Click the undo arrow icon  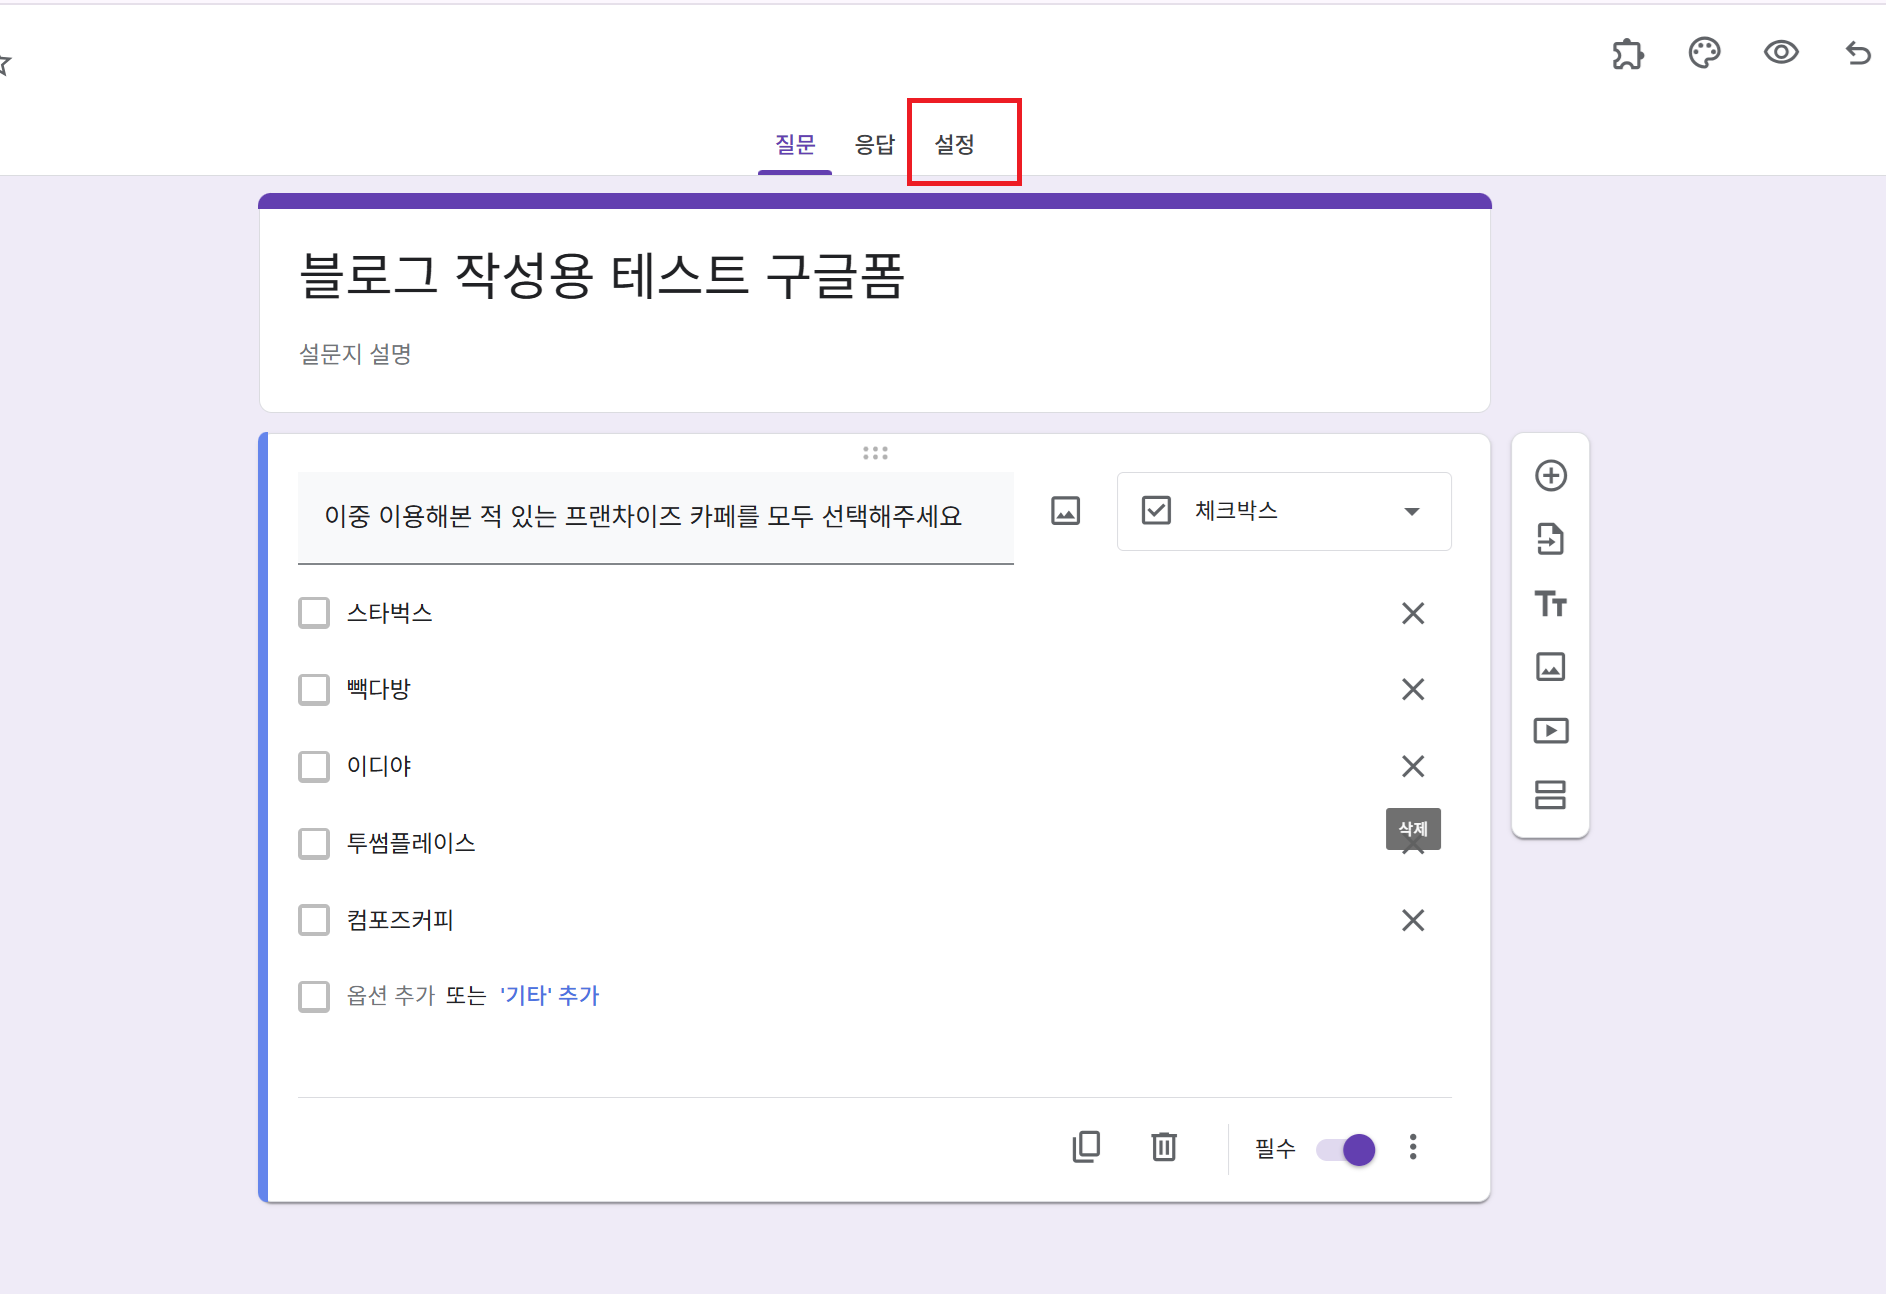tap(1858, 53)
